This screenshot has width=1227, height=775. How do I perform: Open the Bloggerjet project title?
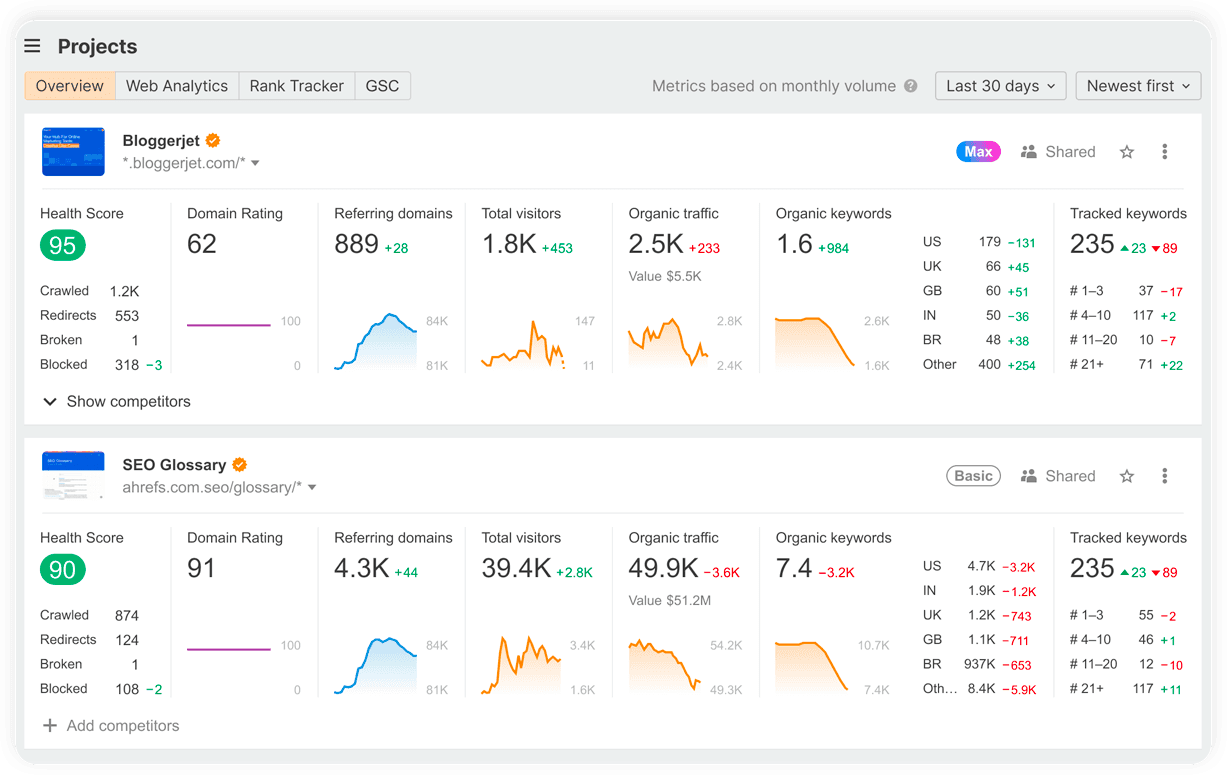click(161, 141)
